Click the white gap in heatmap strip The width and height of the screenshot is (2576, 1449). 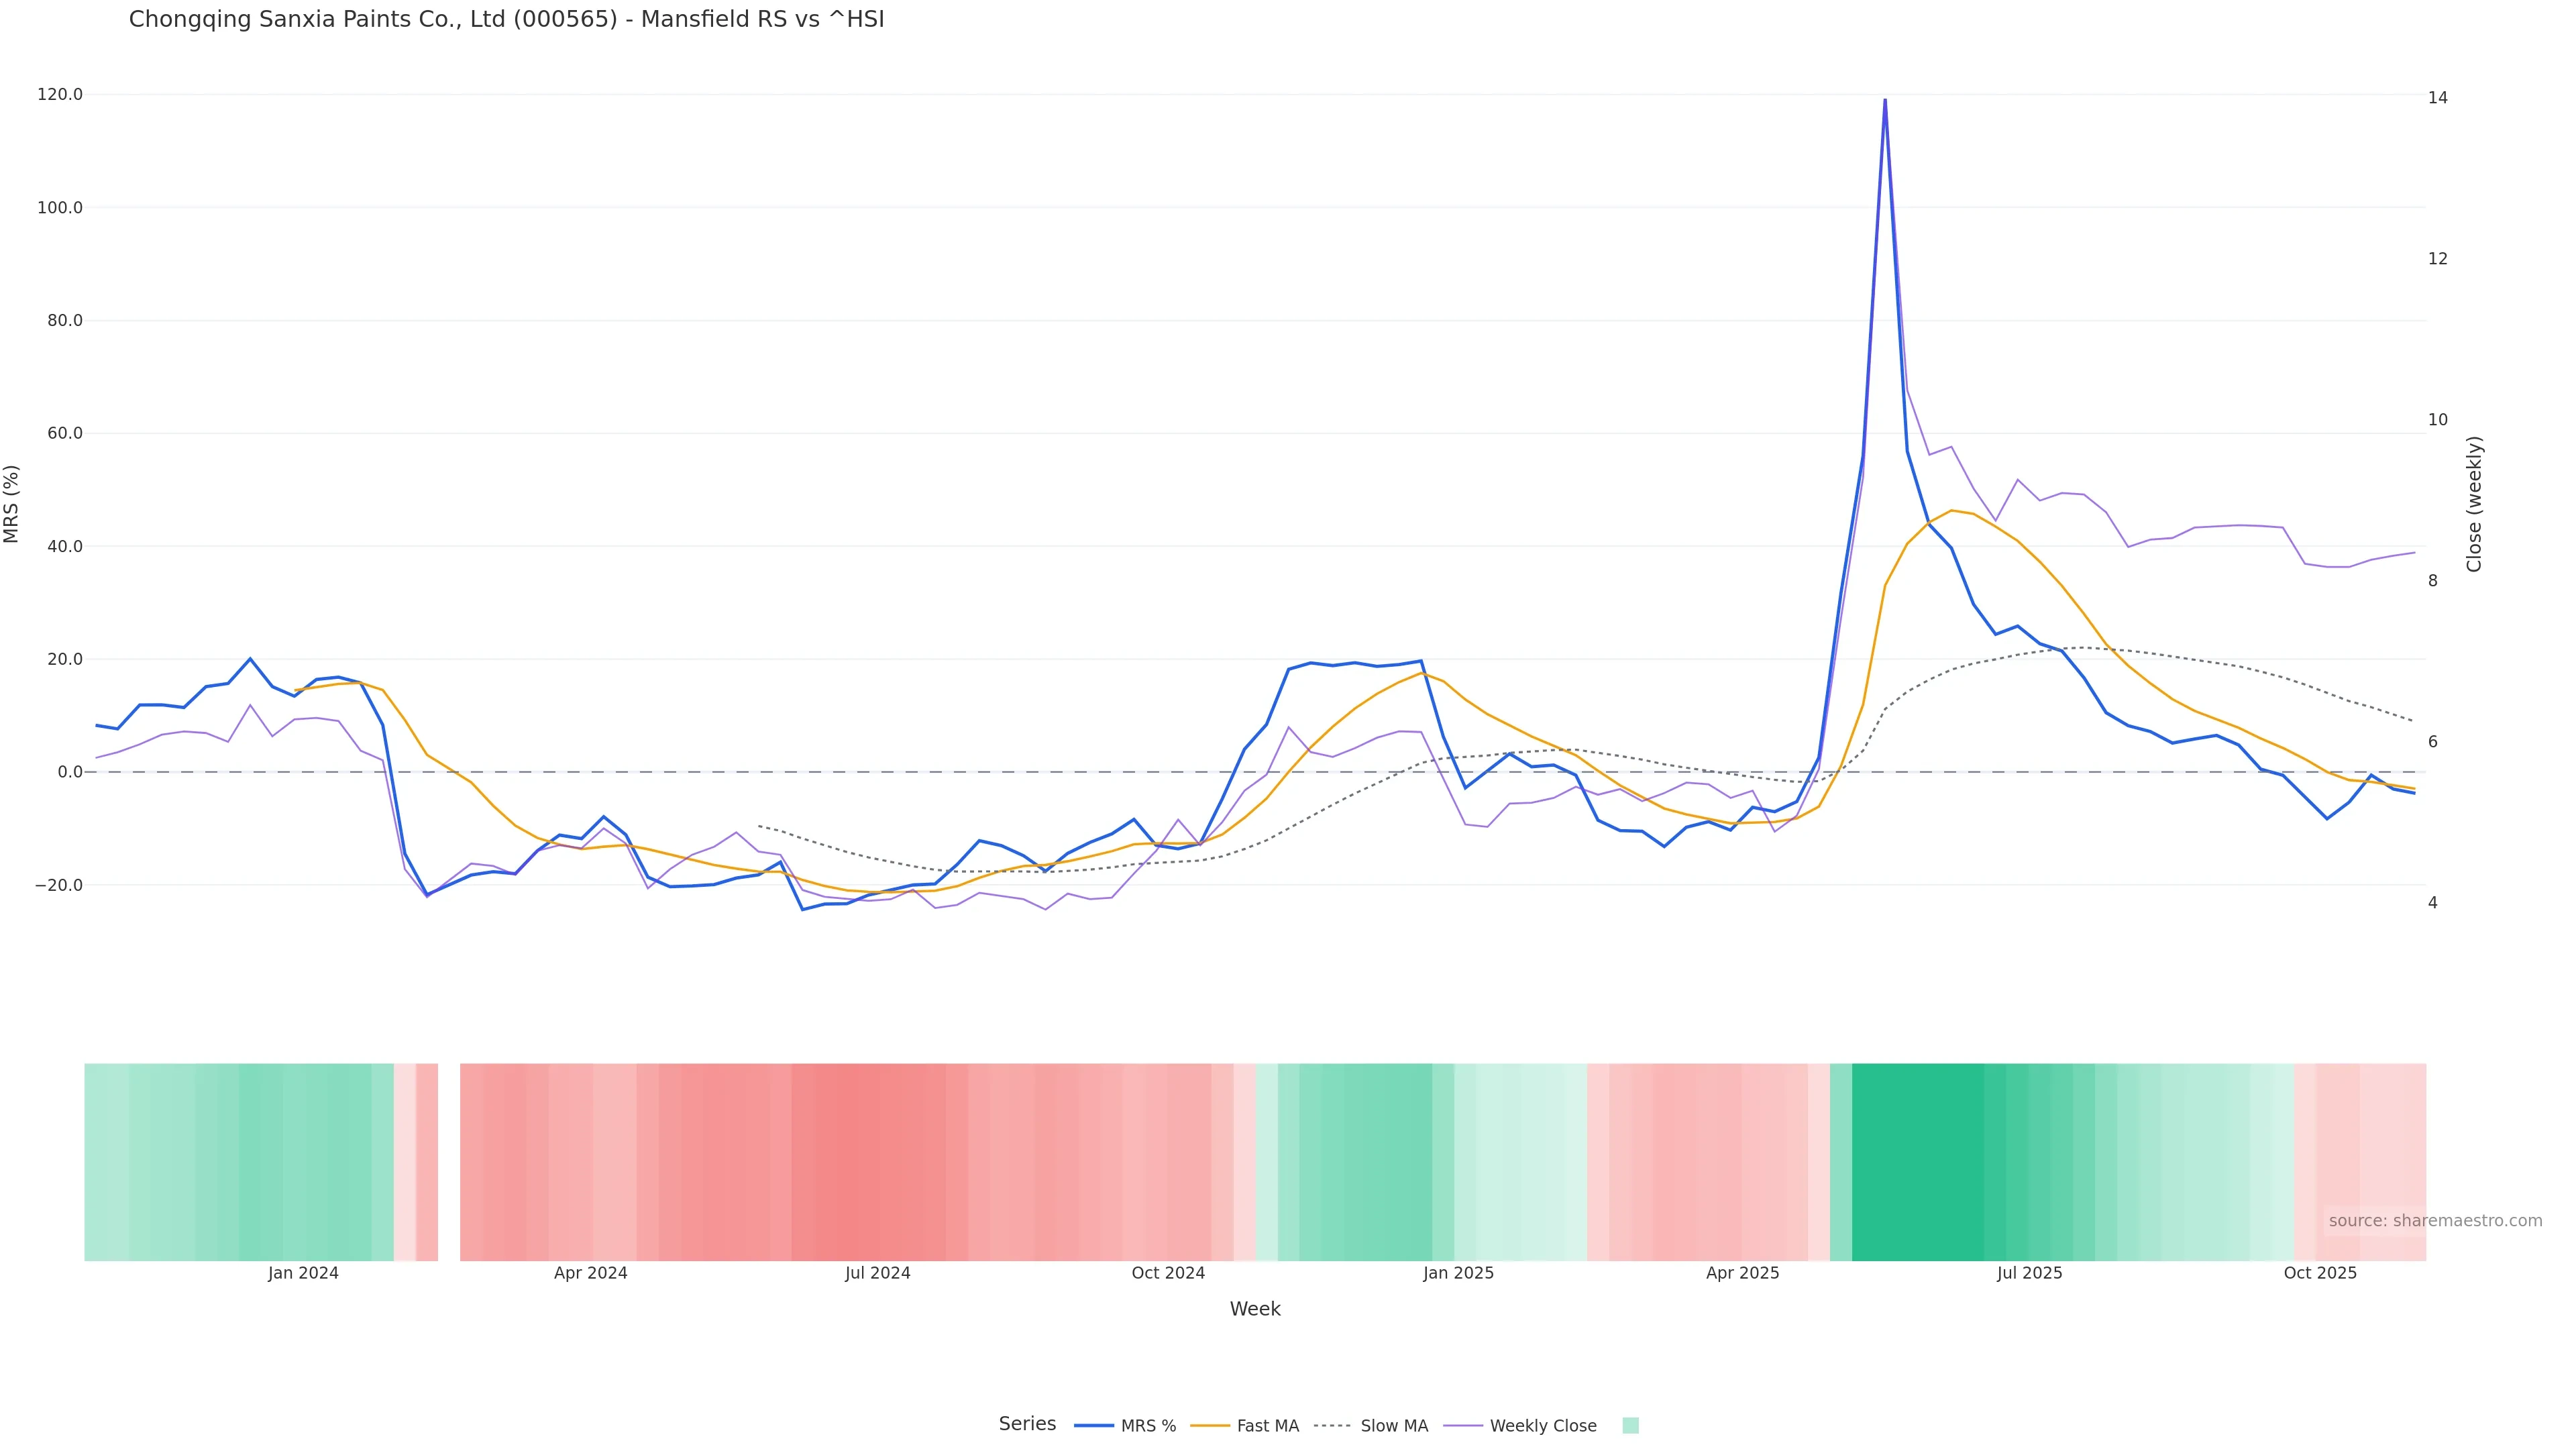click(x=449, y=1161)
